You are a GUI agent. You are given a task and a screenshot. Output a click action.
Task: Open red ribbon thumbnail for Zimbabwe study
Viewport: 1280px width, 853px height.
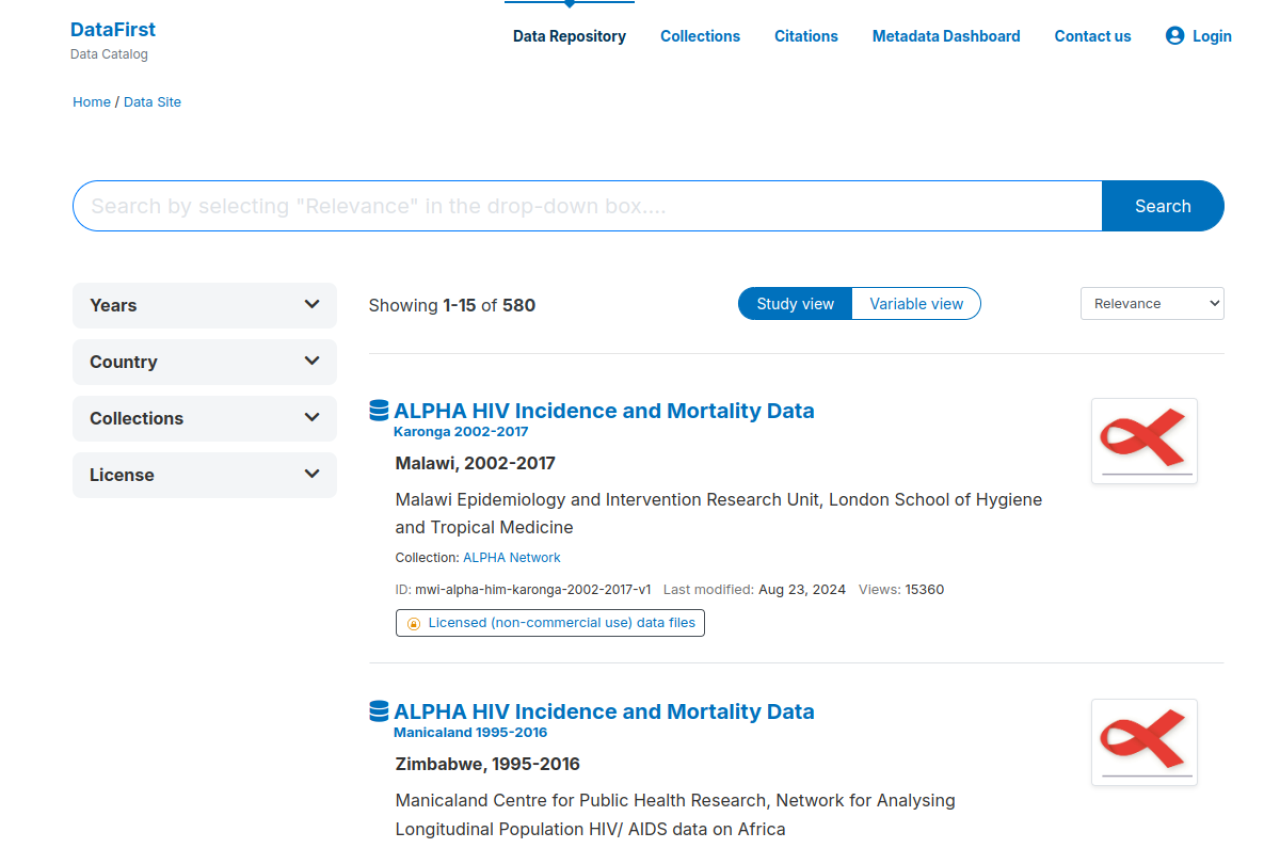coord(1144,742)
